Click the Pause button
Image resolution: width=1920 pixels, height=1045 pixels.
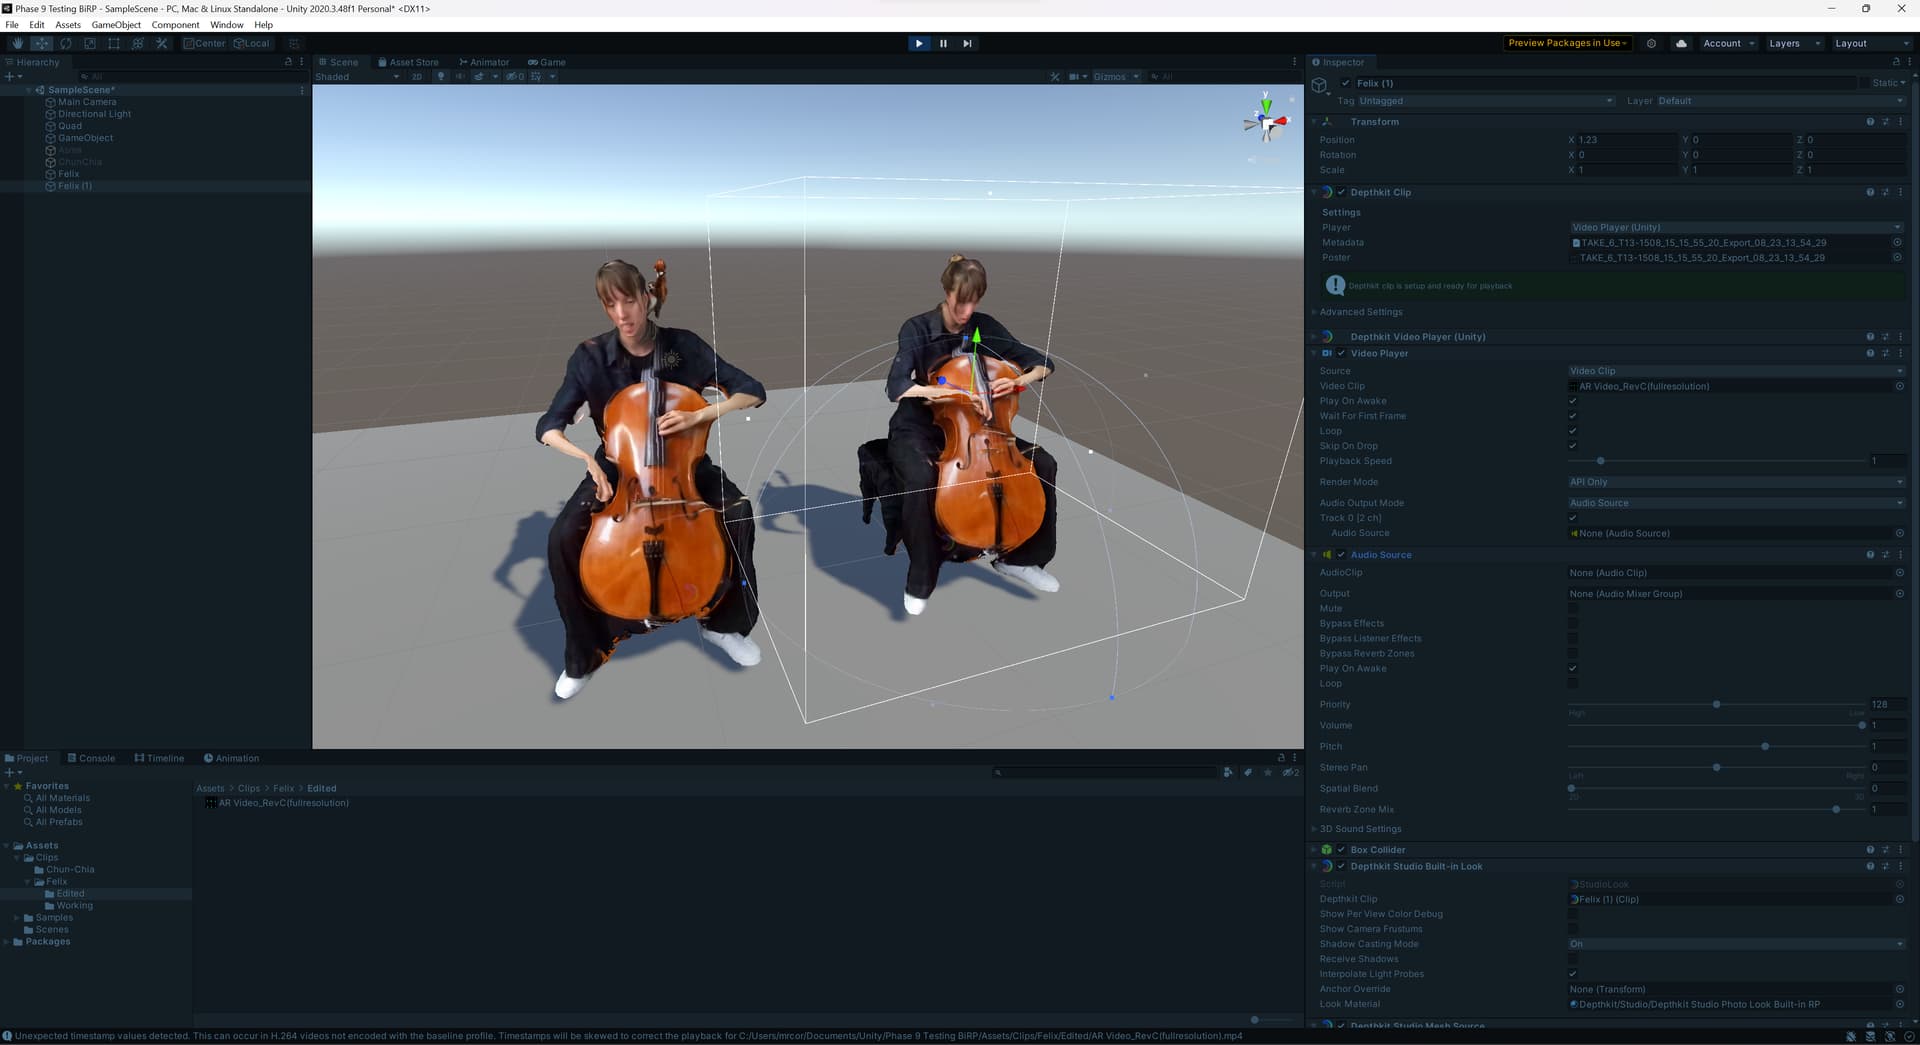pyautogui.click(x=943, y=44)
